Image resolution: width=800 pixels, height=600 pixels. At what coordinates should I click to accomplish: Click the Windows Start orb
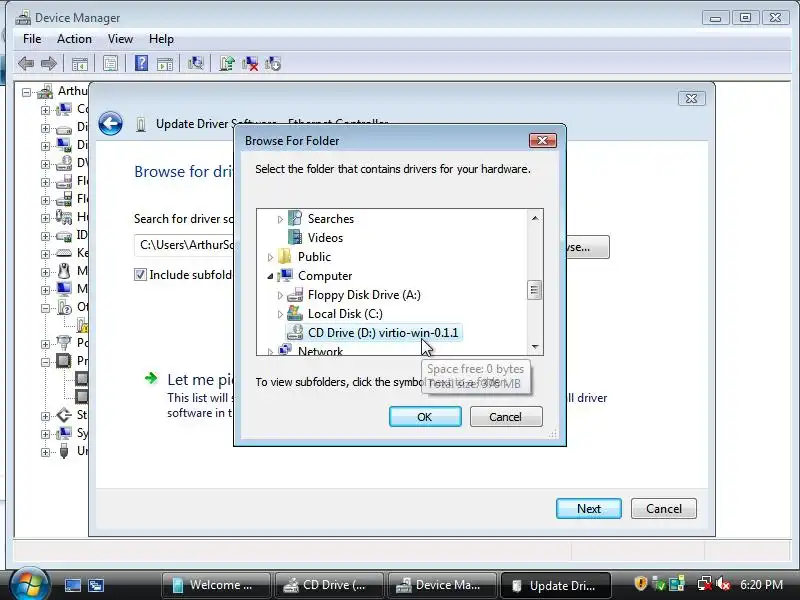(29, 584)
